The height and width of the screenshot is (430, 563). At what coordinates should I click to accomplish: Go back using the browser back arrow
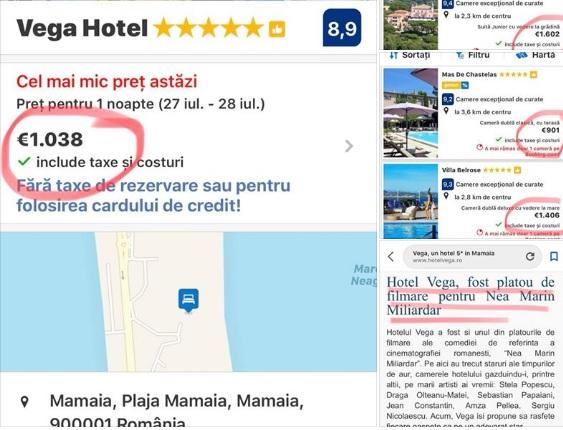click(391, 257)
